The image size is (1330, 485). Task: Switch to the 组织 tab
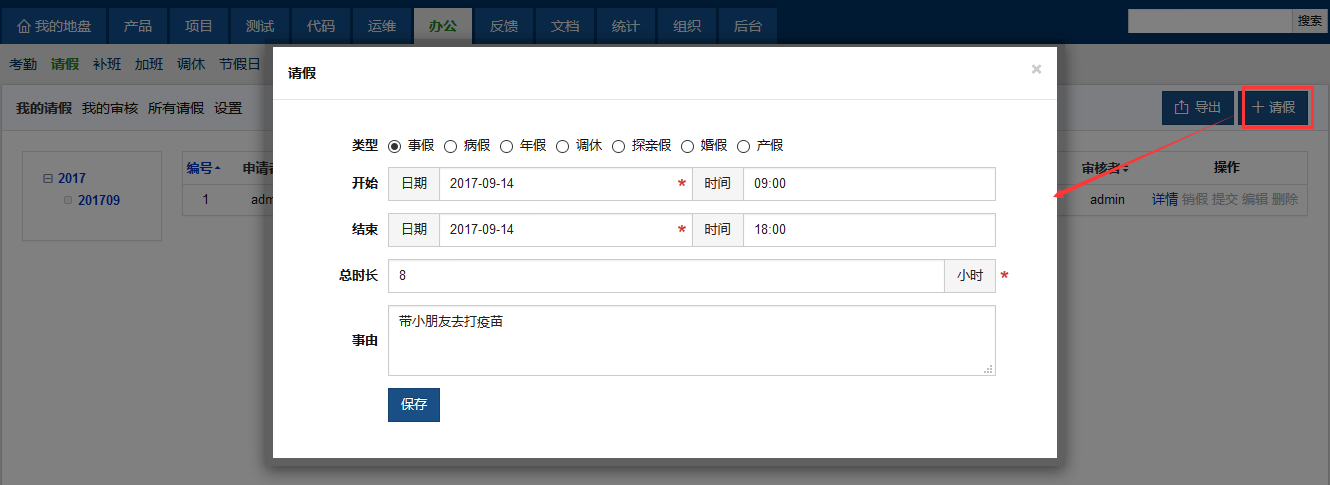pos(687,26)
